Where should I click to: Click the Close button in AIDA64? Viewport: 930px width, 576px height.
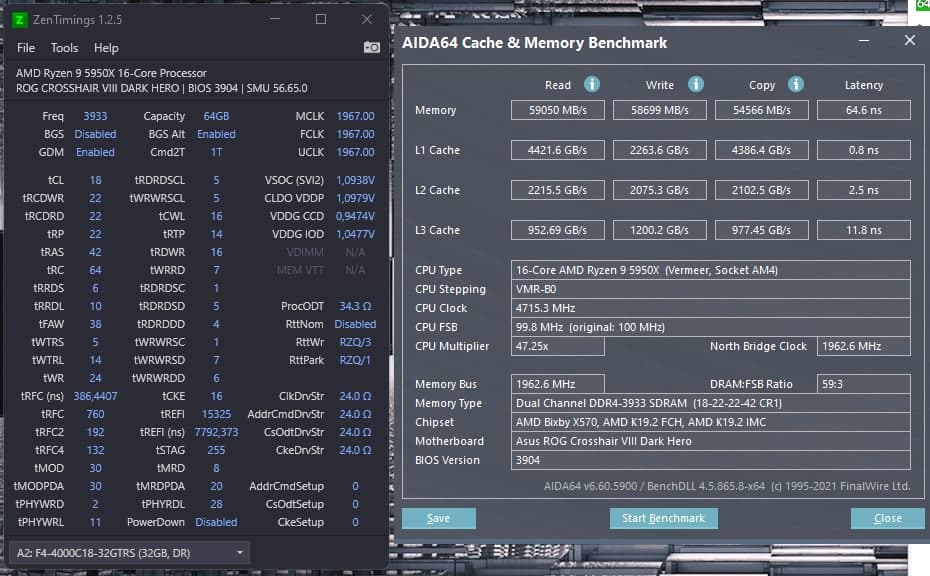pos(887,518)
